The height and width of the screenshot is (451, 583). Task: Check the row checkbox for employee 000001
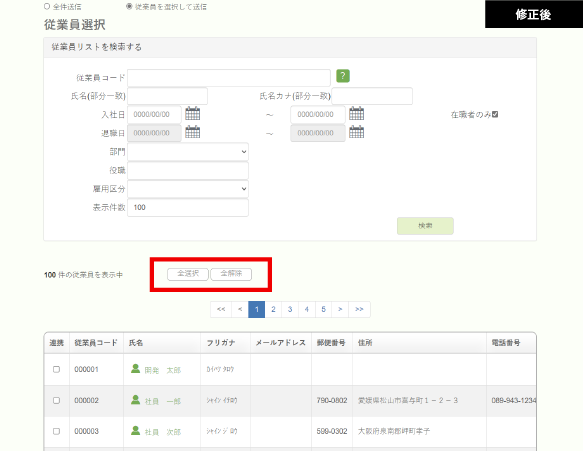click(x=57, y=370)
